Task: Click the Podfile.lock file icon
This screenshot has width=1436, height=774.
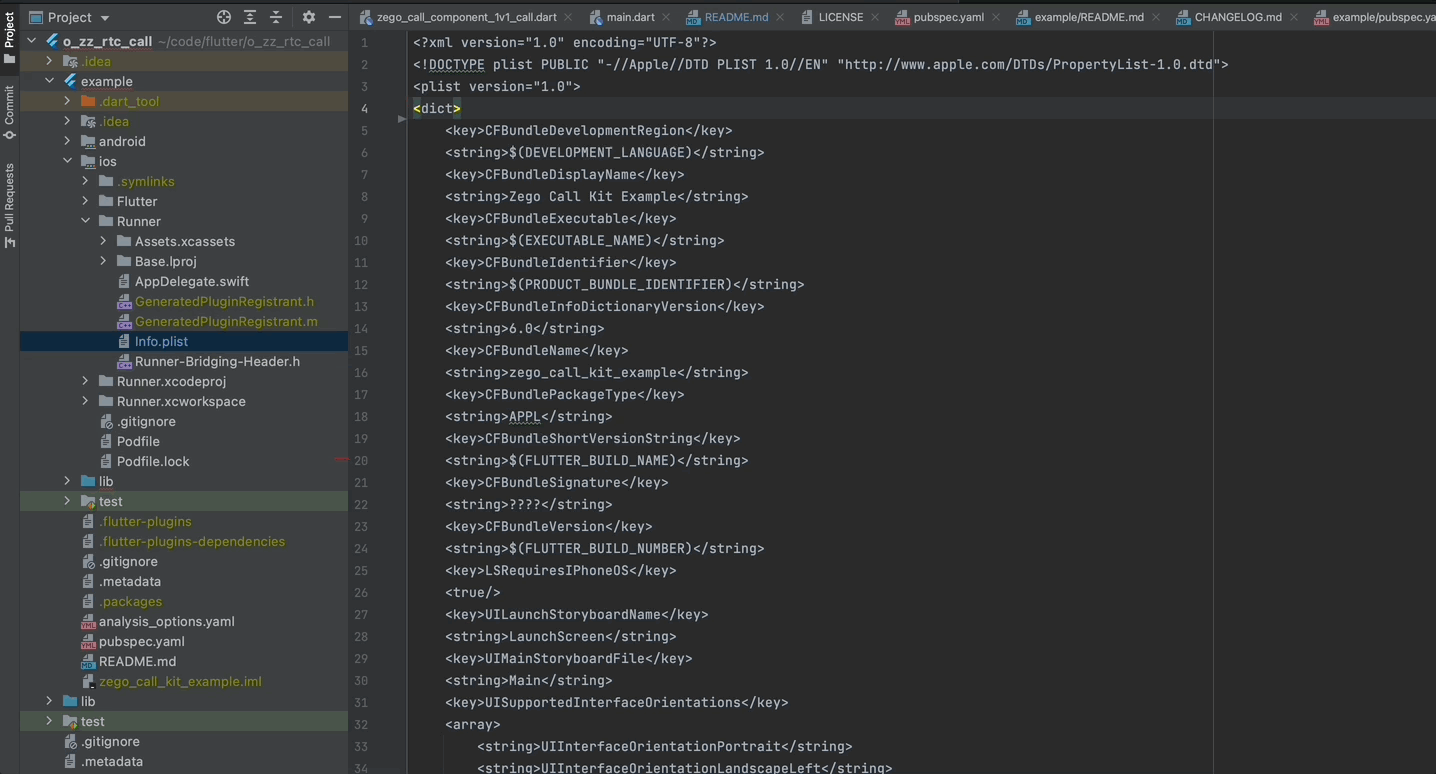Action: (x=106, y=461)
